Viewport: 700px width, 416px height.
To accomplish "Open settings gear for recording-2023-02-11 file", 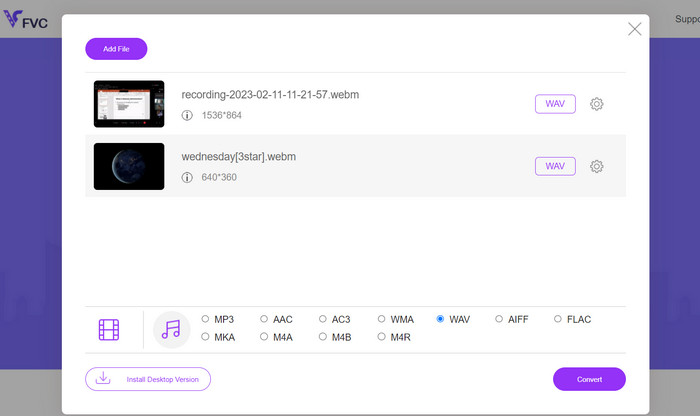I will 596,104.
